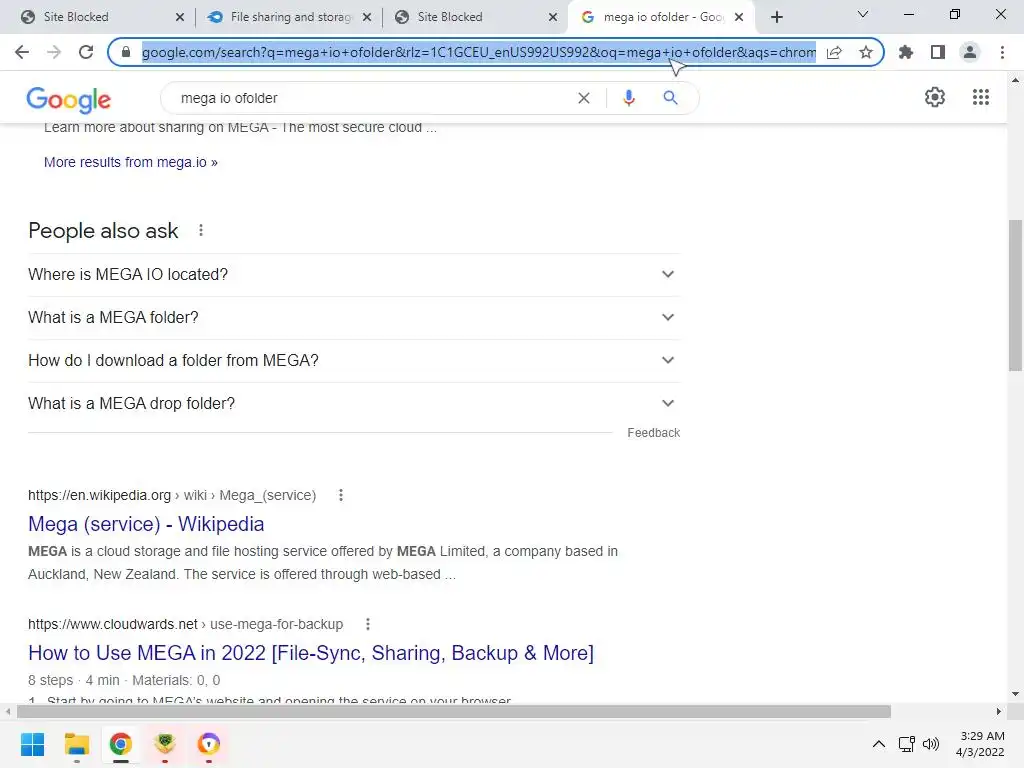Open the tab search chevron
Viewport: 1024px width, 768px height.
coord(863,14)
